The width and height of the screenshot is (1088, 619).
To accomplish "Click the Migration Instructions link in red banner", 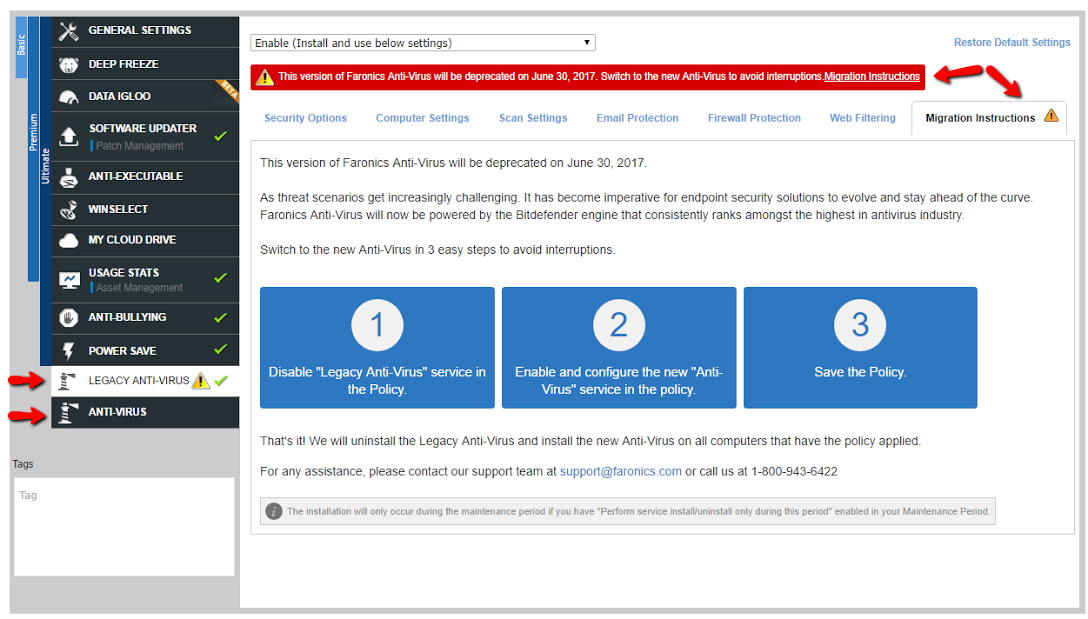I will click(x=871, y=77).
